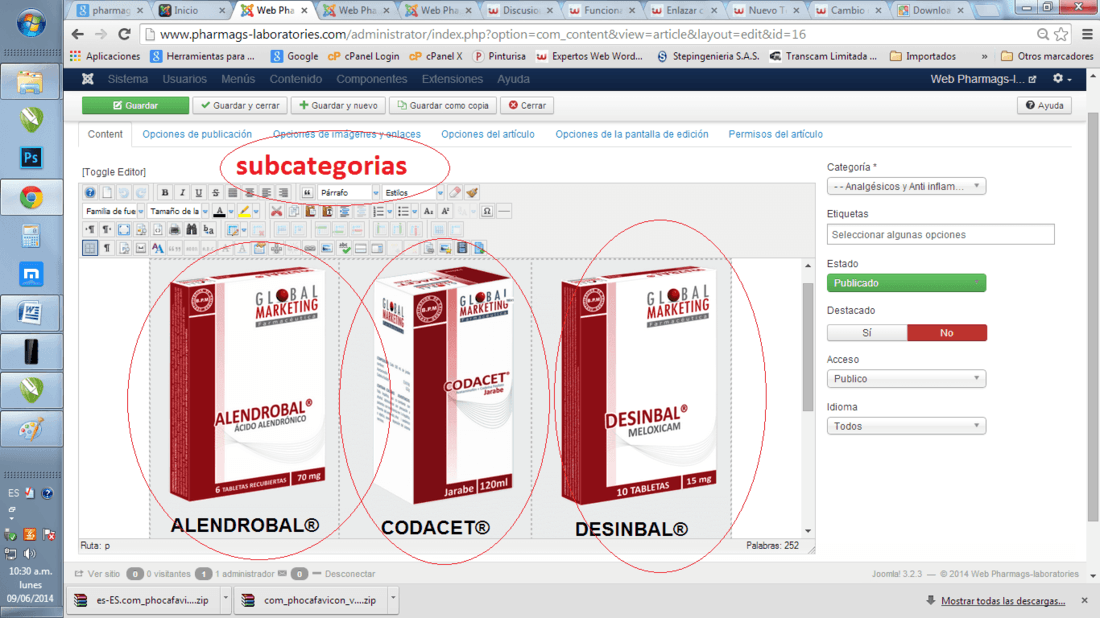This screenshot has height=618, width=1100.
Task: Click the undo arrow in editor toolbar
Action: point(123,193)
